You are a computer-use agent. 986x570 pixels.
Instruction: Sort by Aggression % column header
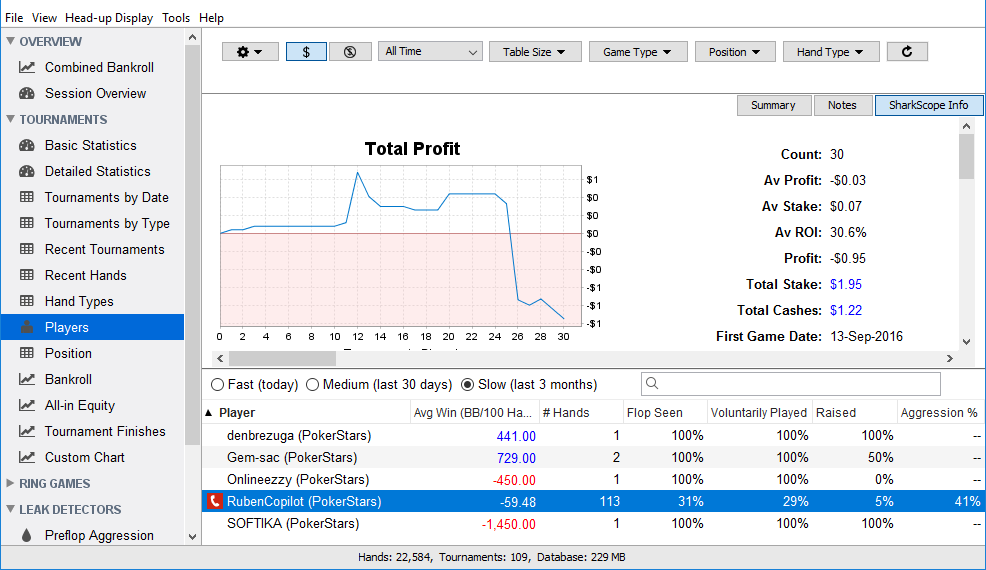pyautogui.click(x=940, y=413)
